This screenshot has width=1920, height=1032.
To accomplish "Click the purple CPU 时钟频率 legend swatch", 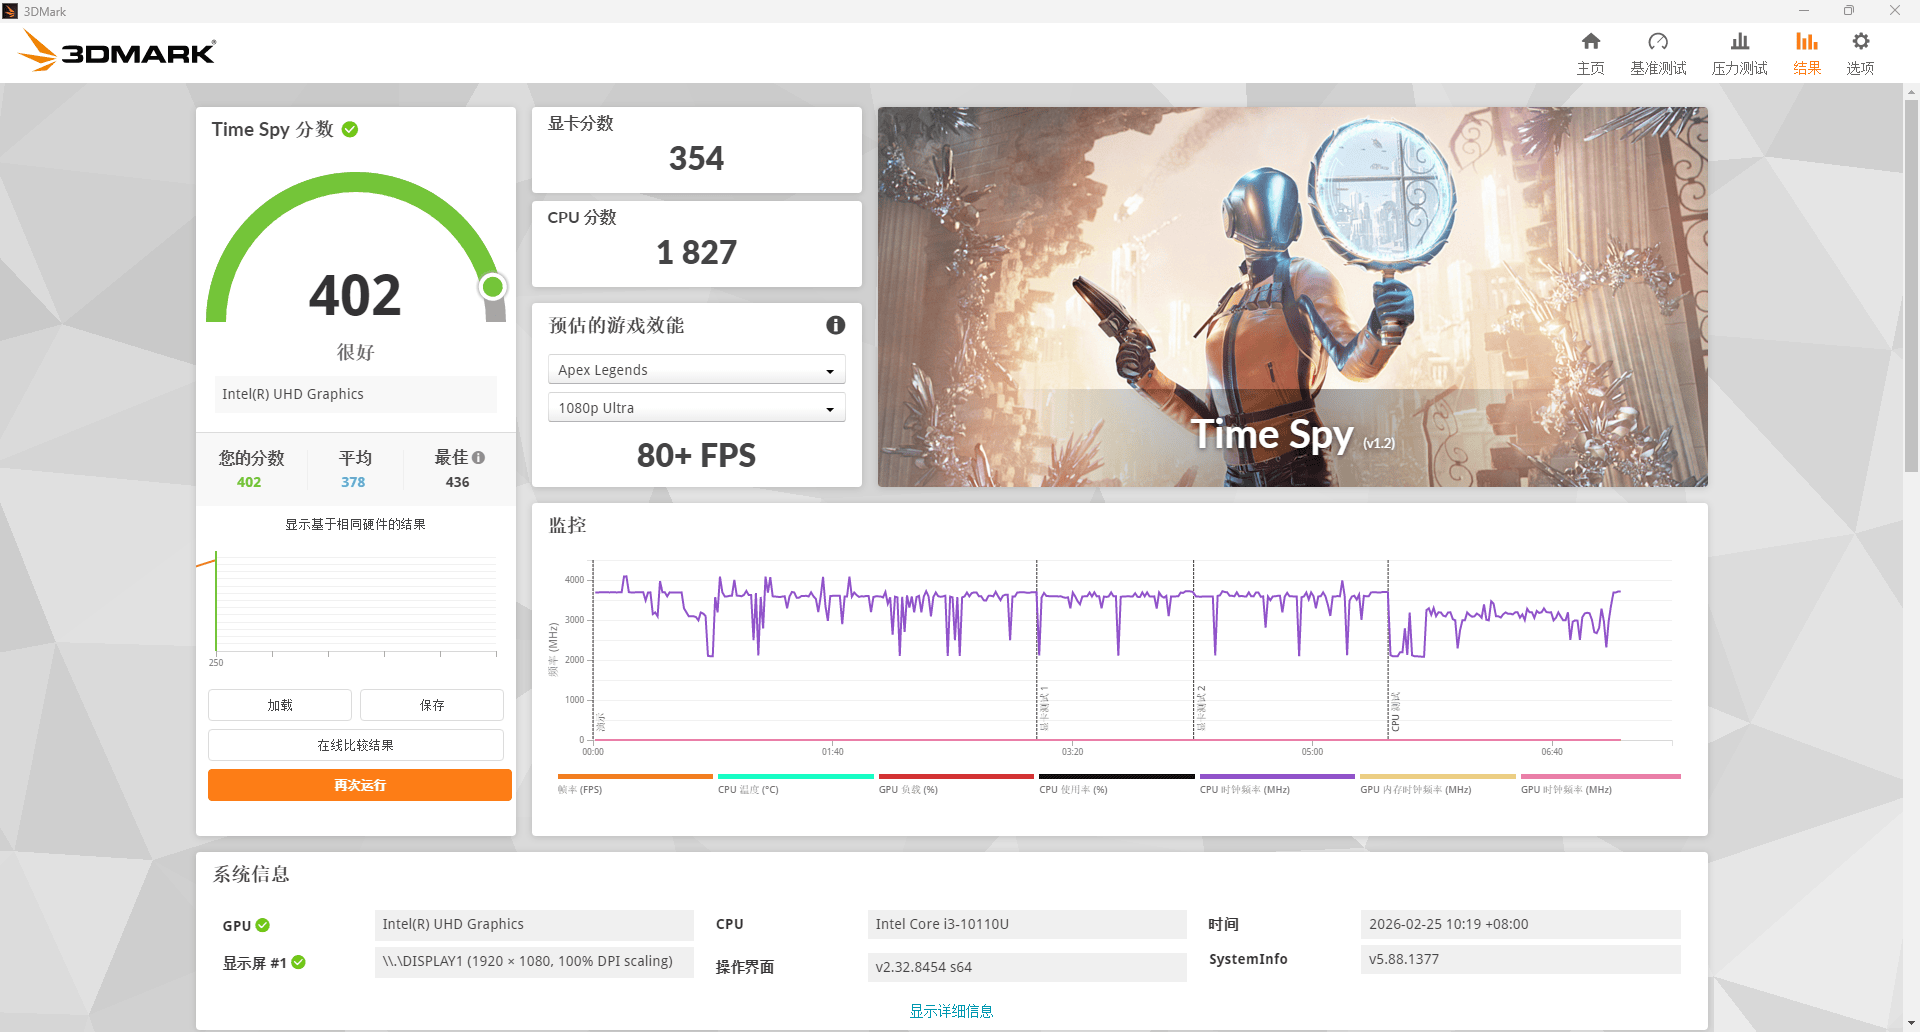I will click(1276, 777).
